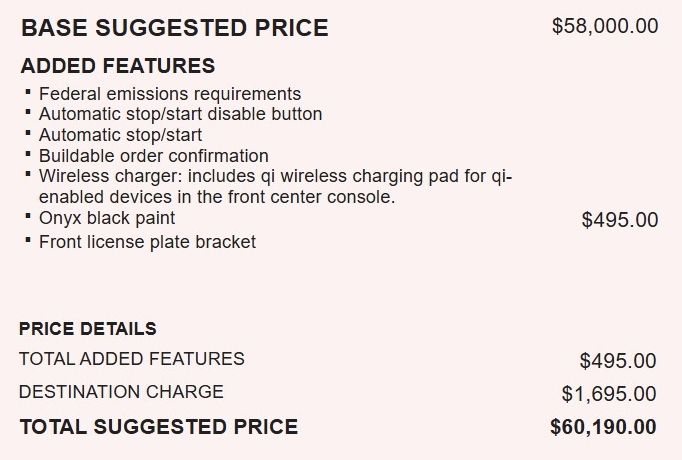Click the bullet beside Onyx black paint

click(x=28, y=216)
